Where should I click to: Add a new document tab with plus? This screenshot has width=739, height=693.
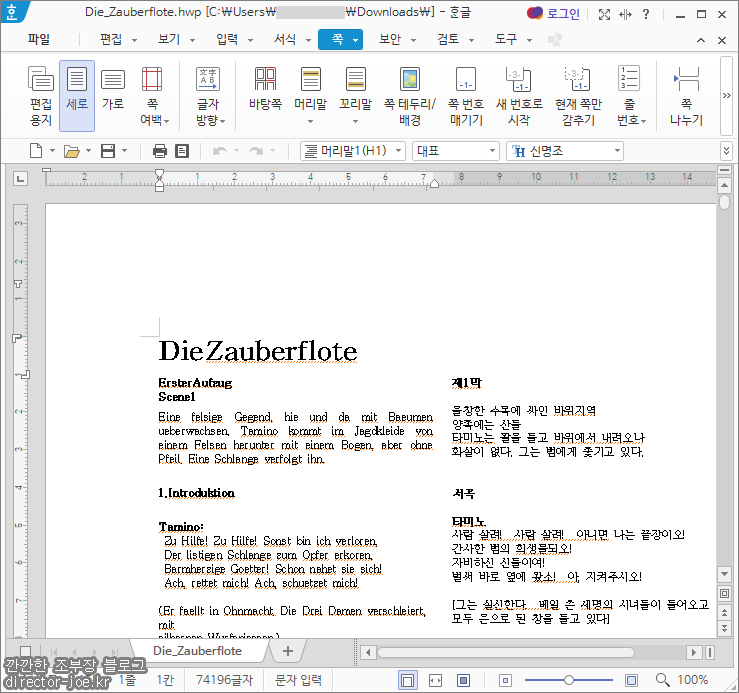pyautogui.click(x=287, y=651)
